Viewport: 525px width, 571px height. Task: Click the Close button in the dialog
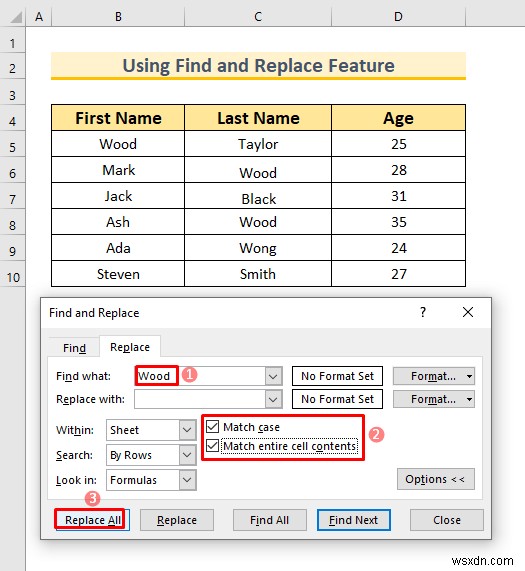(x=447, y=520)
